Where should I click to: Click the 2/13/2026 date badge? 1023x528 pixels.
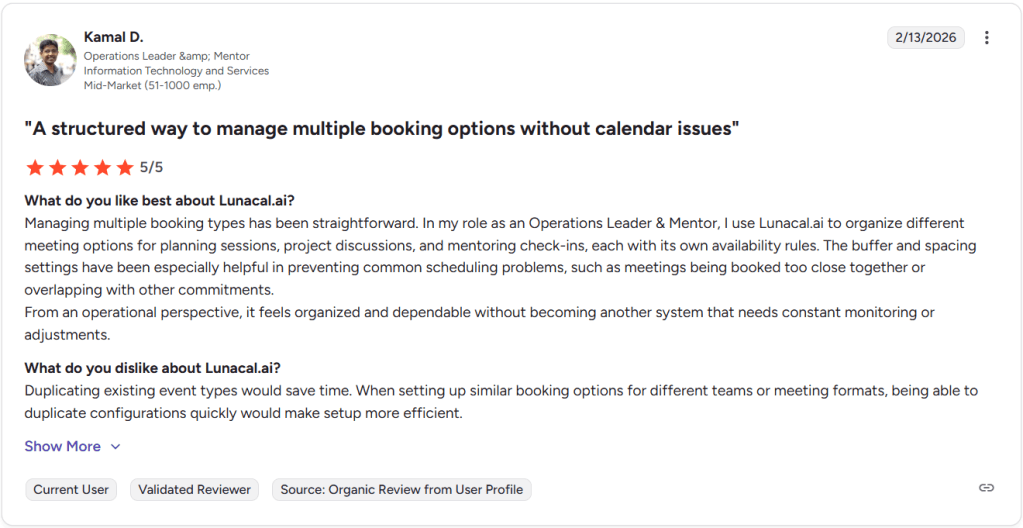click(x=925, y=38)
